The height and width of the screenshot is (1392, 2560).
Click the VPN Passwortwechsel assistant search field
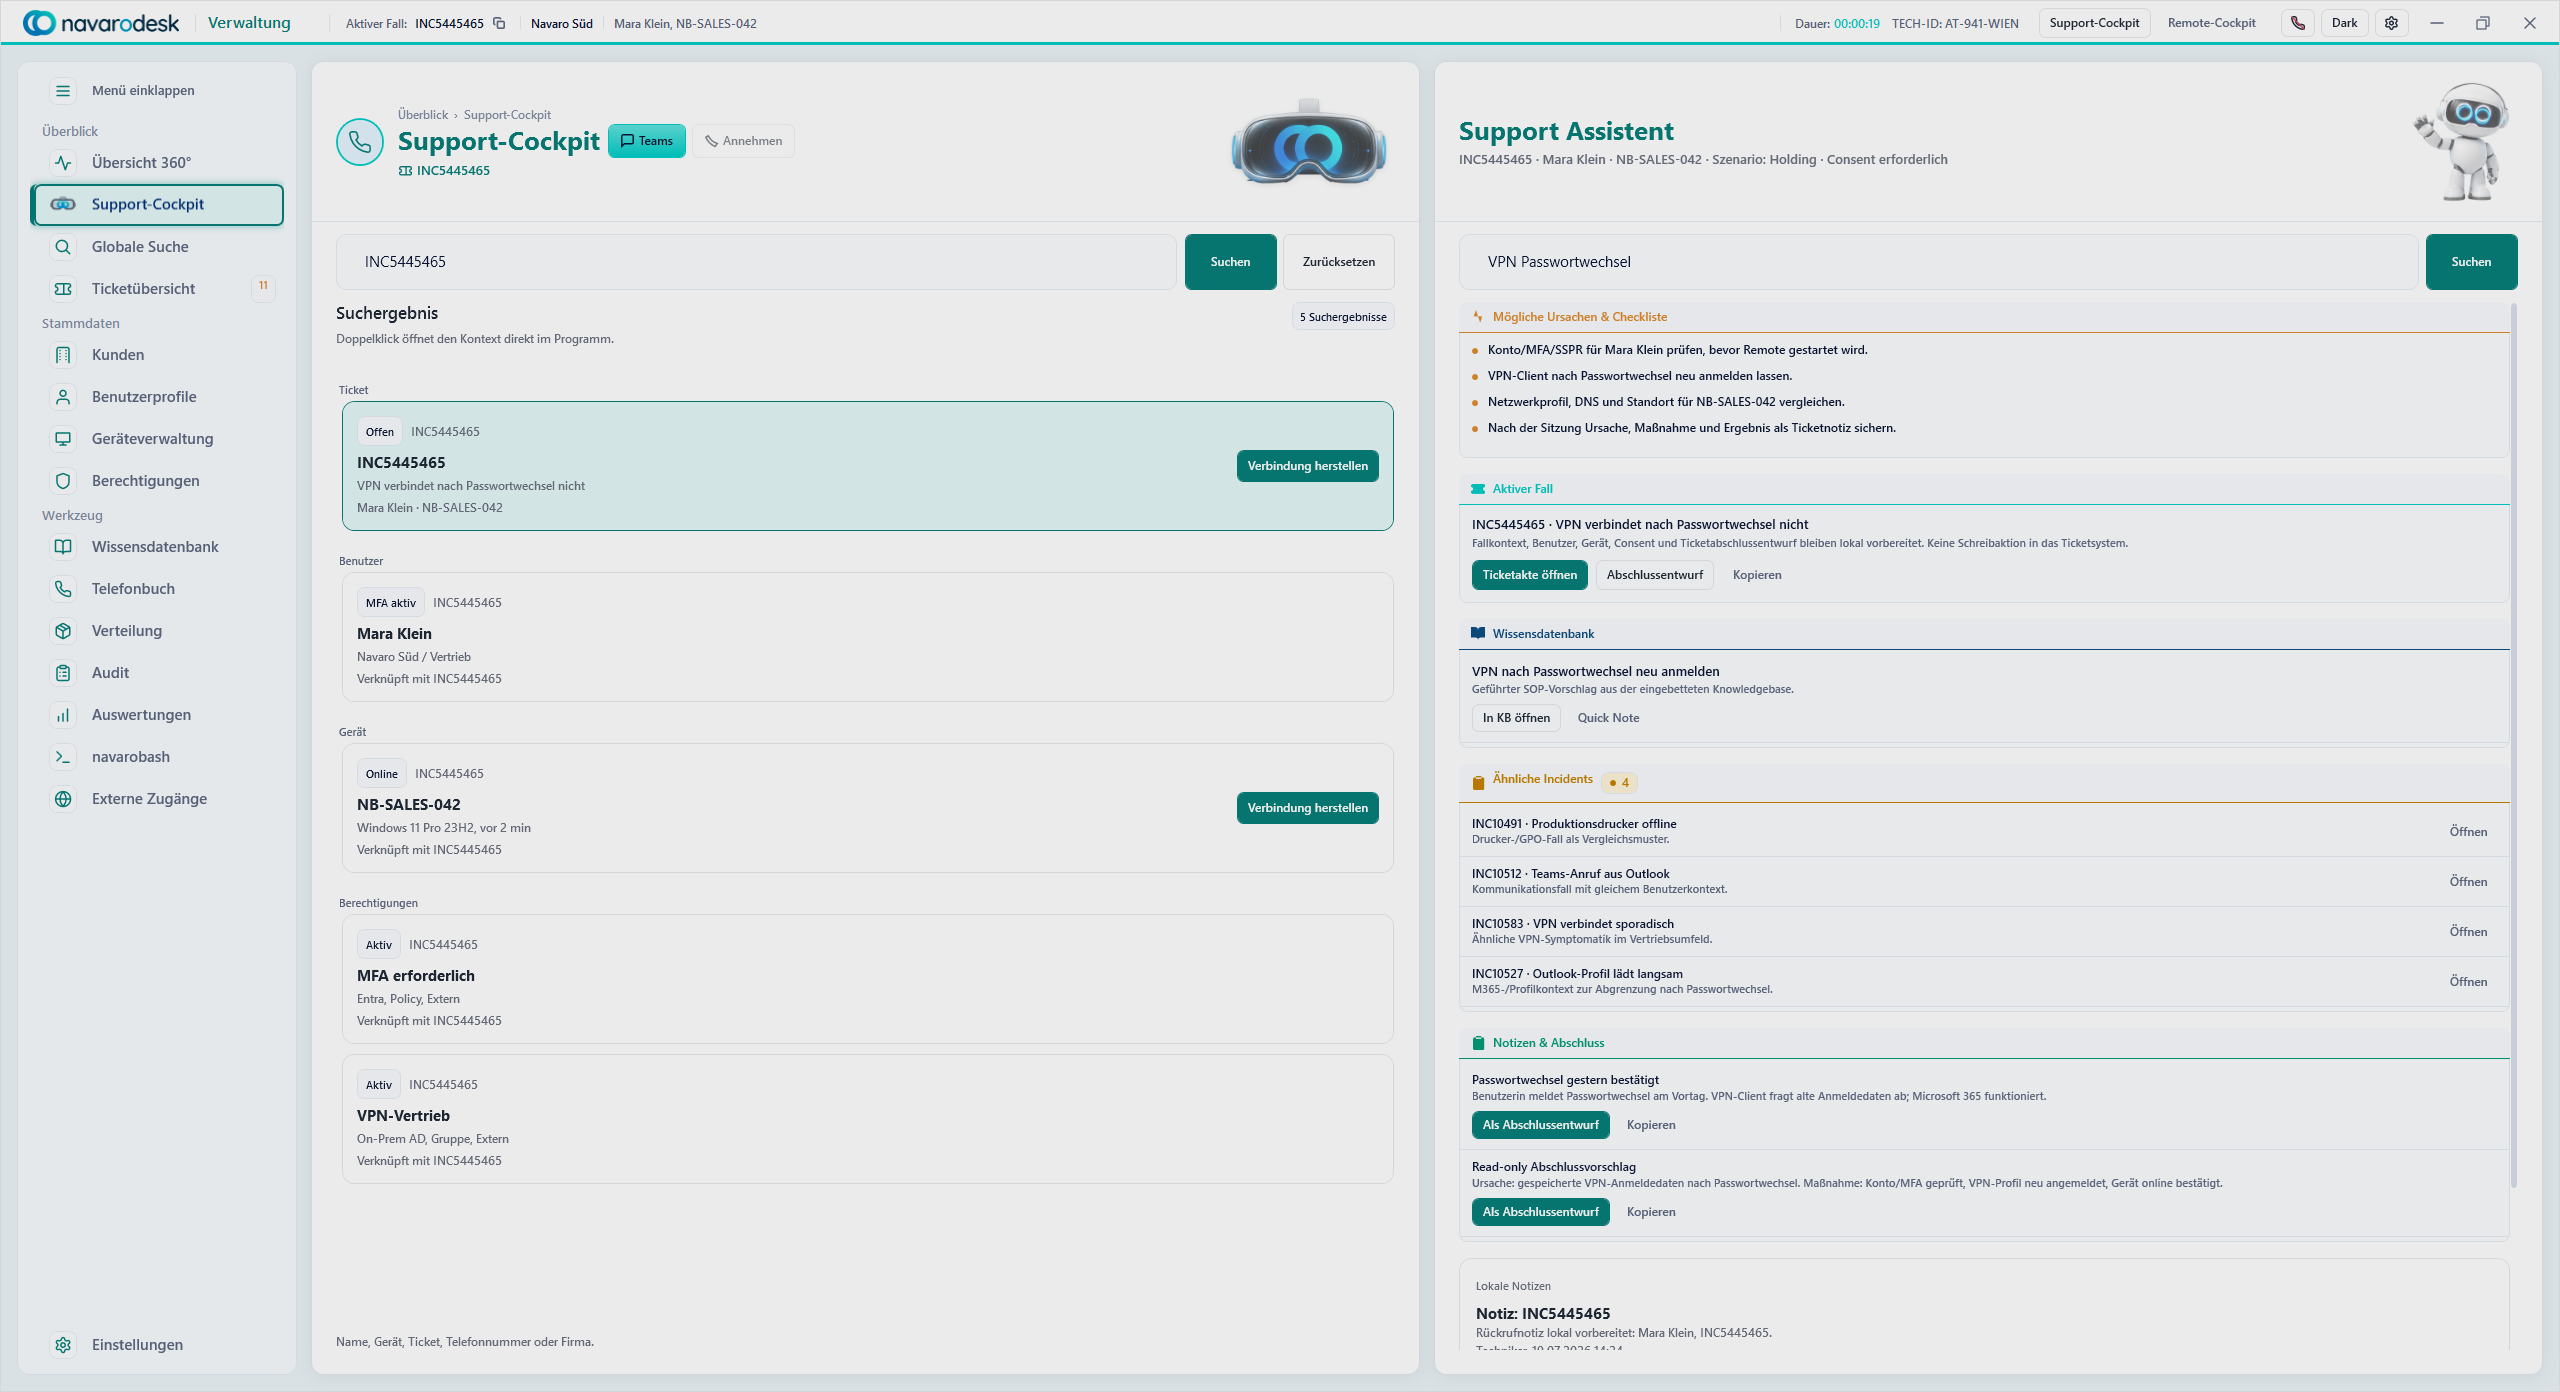click(x=1938, y=262)
